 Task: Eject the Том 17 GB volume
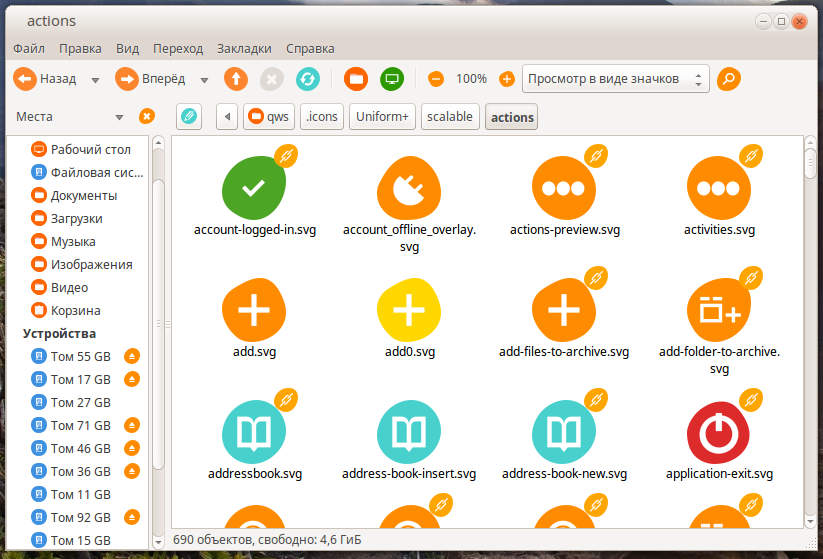pyautogui.click(x=132, y=379)
